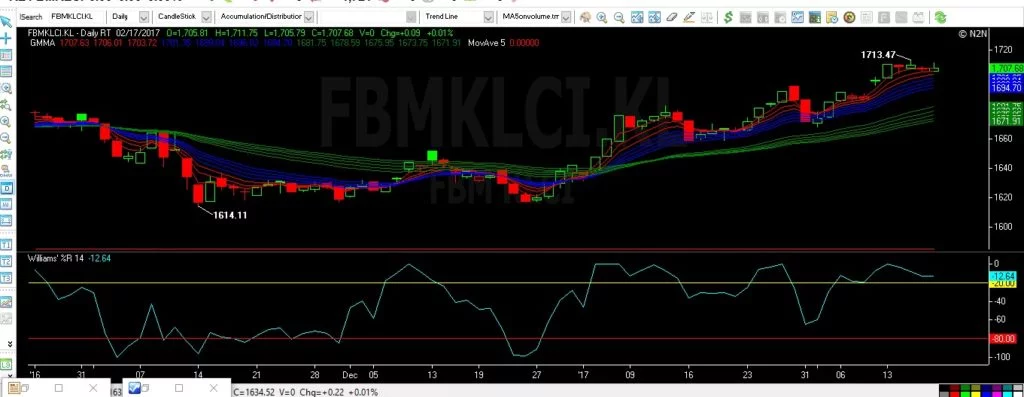Click the 1614.11 low price label
Image resolution: width=1024 pixels, height=397 pixels.
click(231, 215)
